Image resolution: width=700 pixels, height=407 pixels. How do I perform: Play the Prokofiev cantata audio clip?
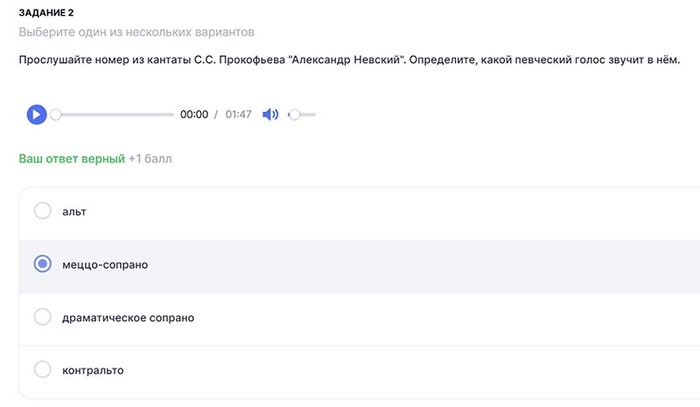(36, 114)
